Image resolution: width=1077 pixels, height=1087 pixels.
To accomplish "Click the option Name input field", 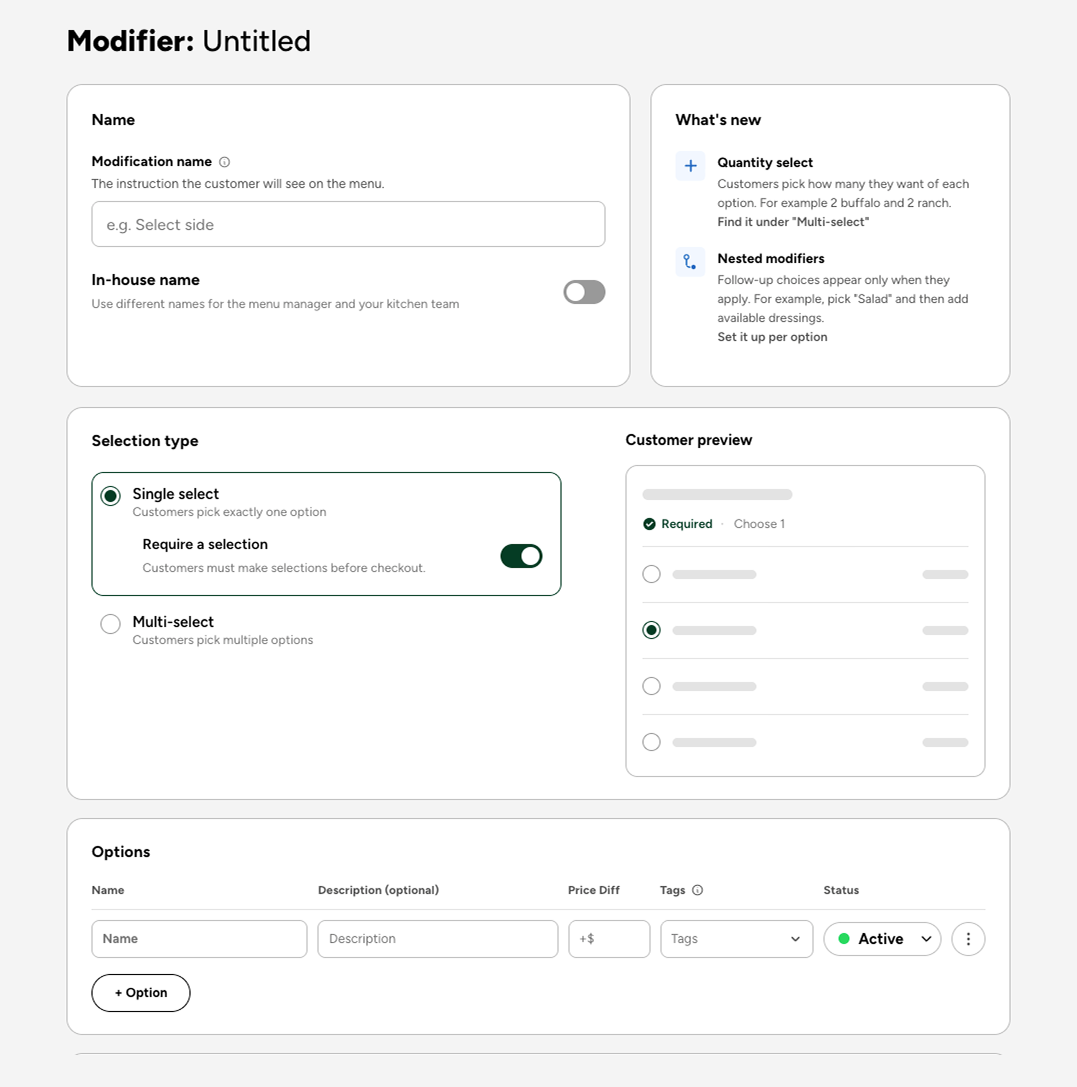I will [199, 939].
